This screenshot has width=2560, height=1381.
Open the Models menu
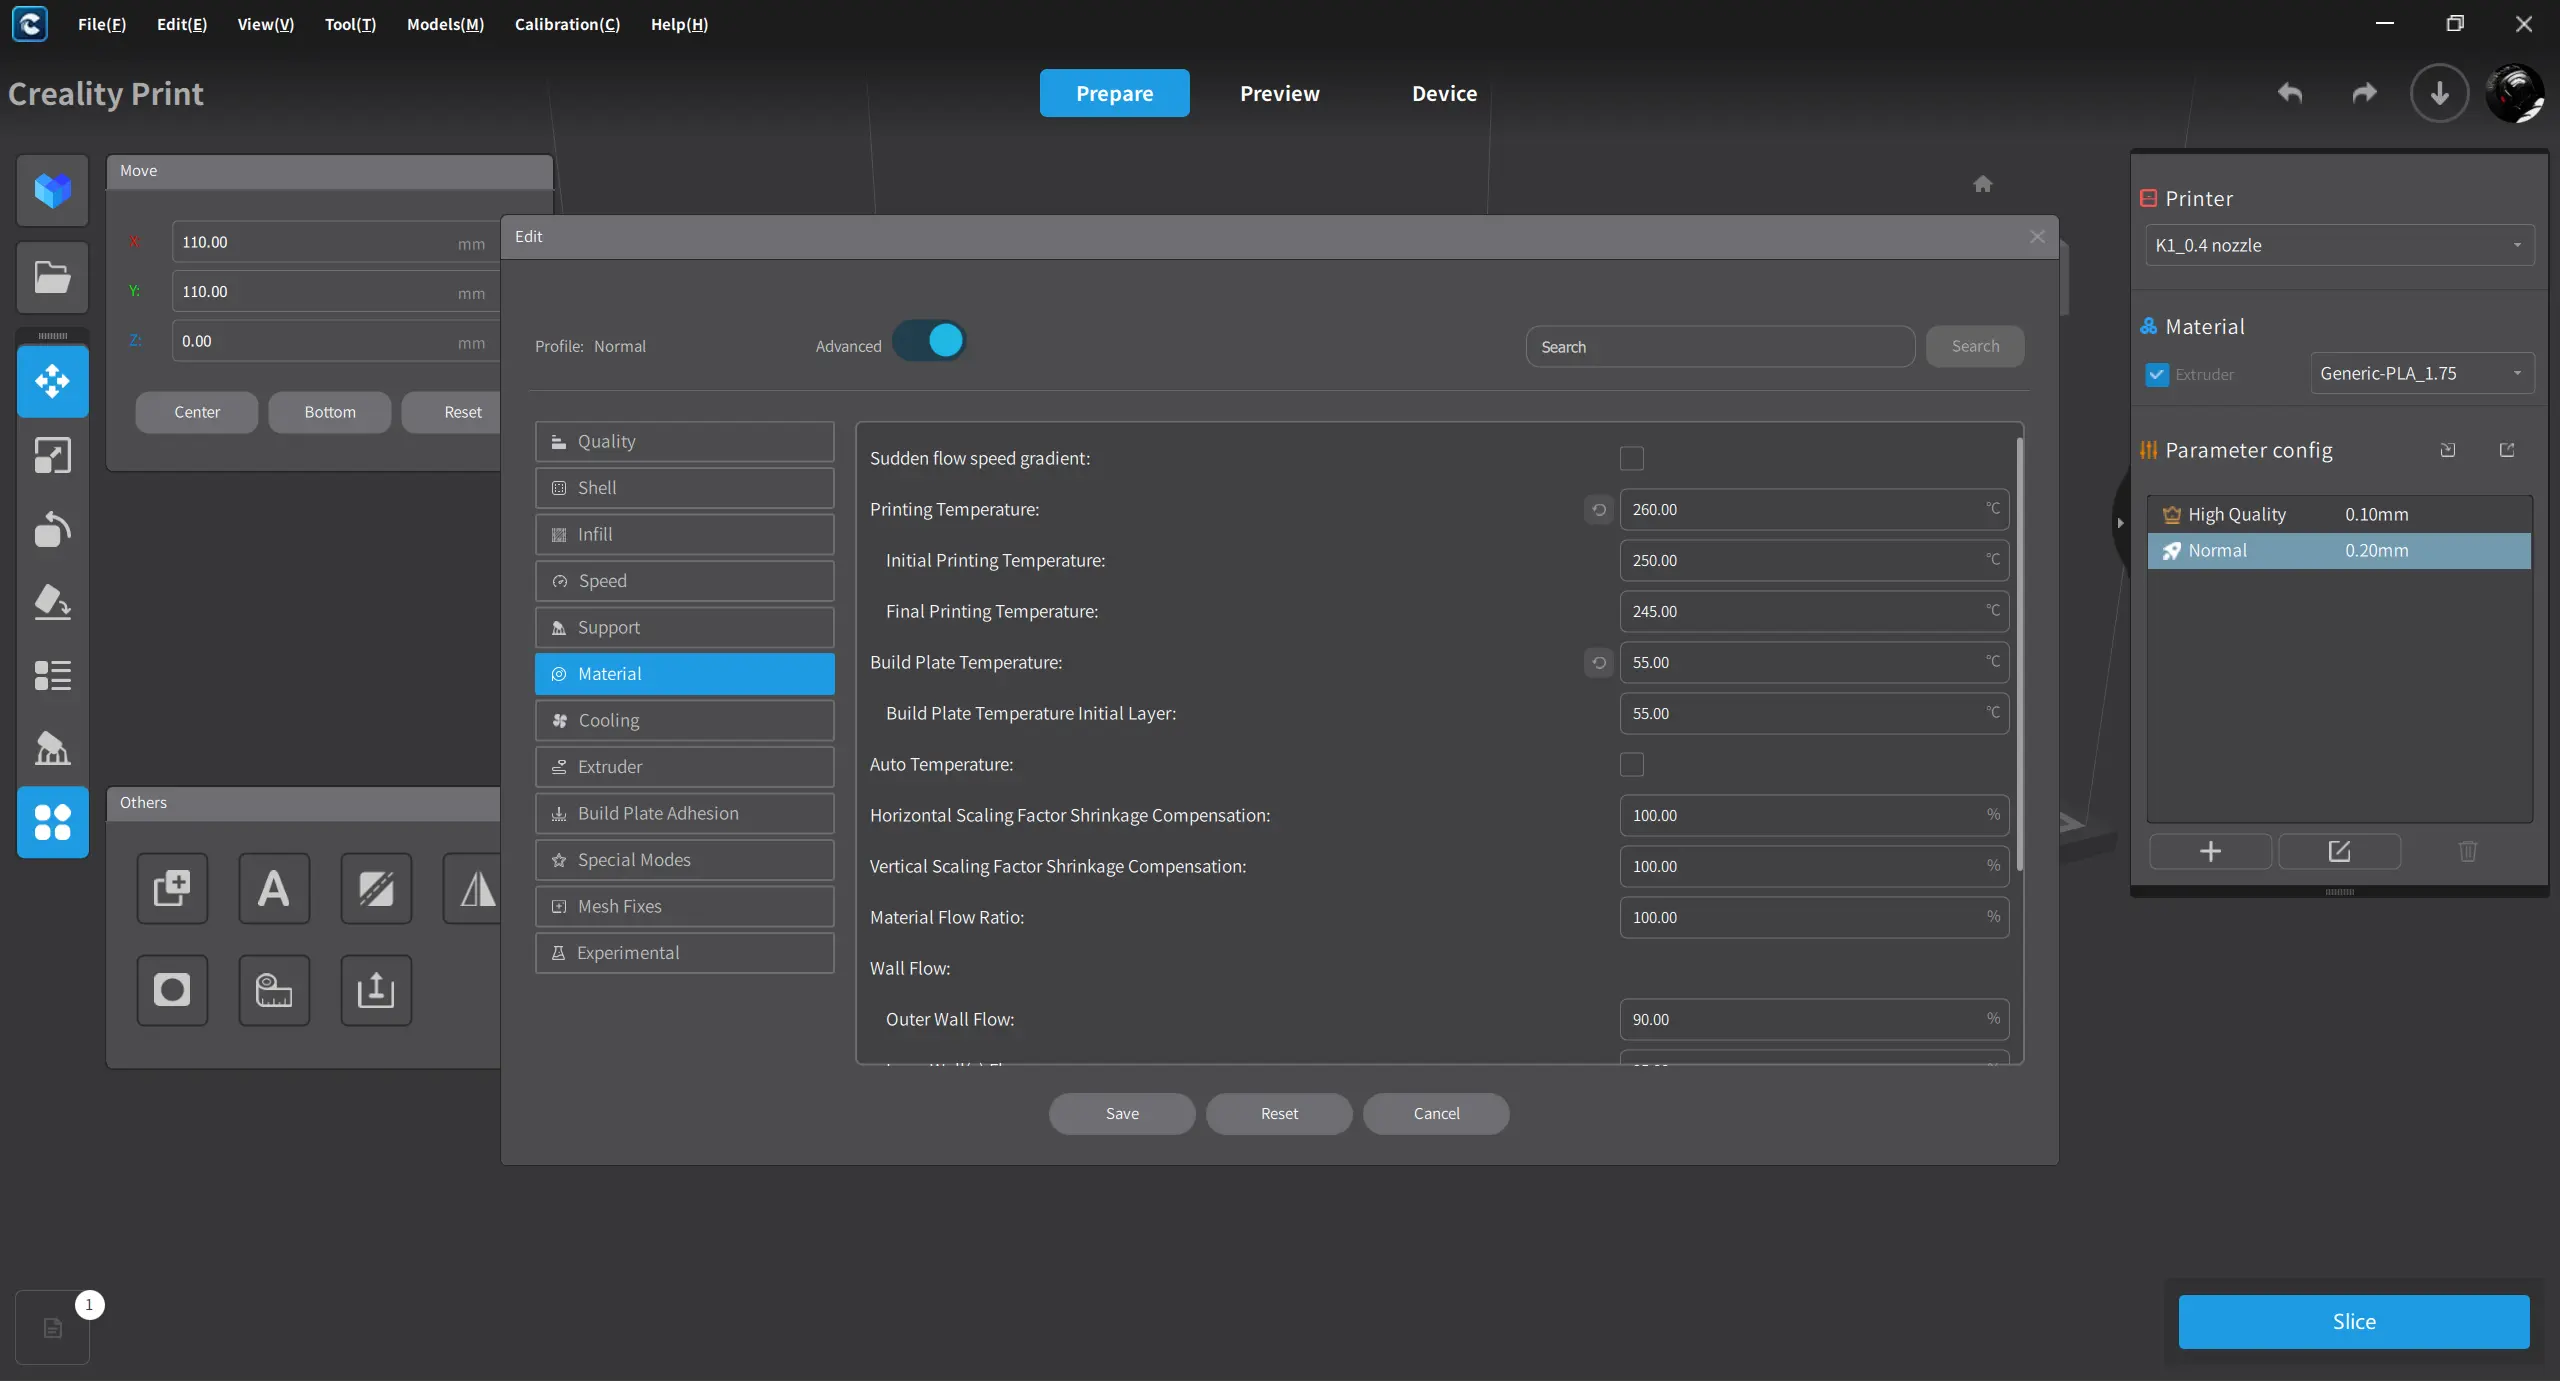pyautogui.click(x=445, y=24)
